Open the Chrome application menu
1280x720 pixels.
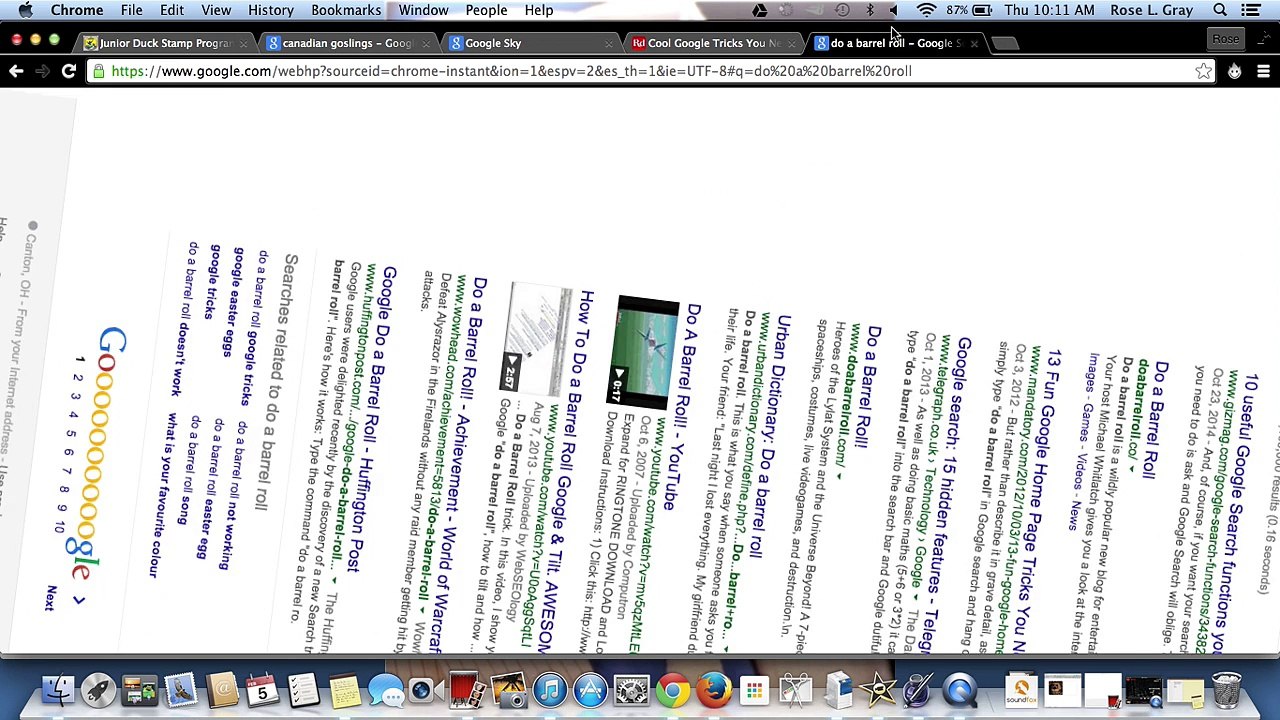pyautogui.click(x=77, y=10)
